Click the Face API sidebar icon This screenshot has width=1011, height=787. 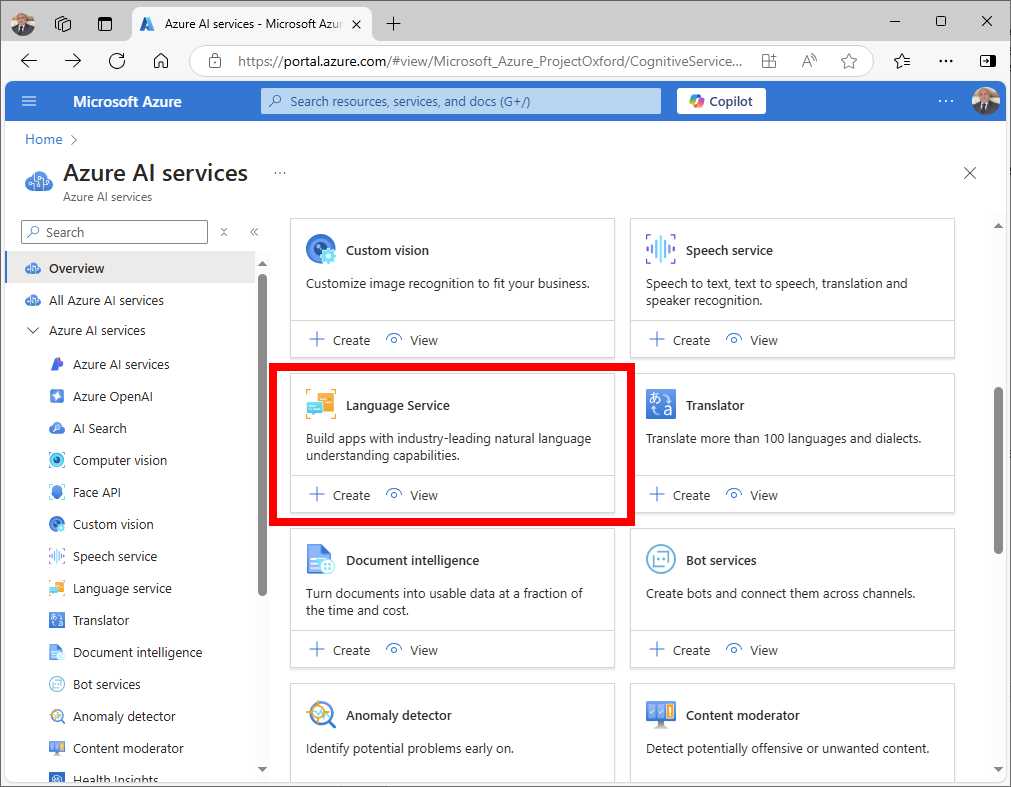(x=57, y=492)
